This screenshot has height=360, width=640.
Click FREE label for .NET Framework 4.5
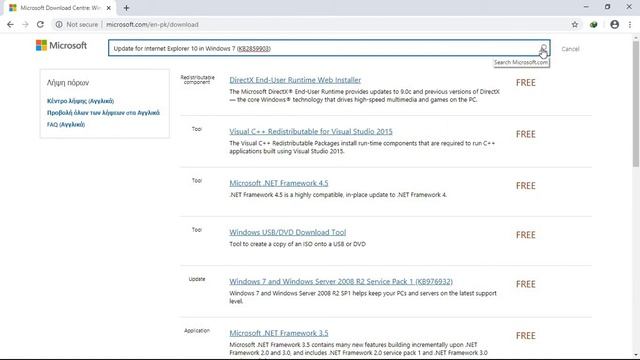(526, 186)
